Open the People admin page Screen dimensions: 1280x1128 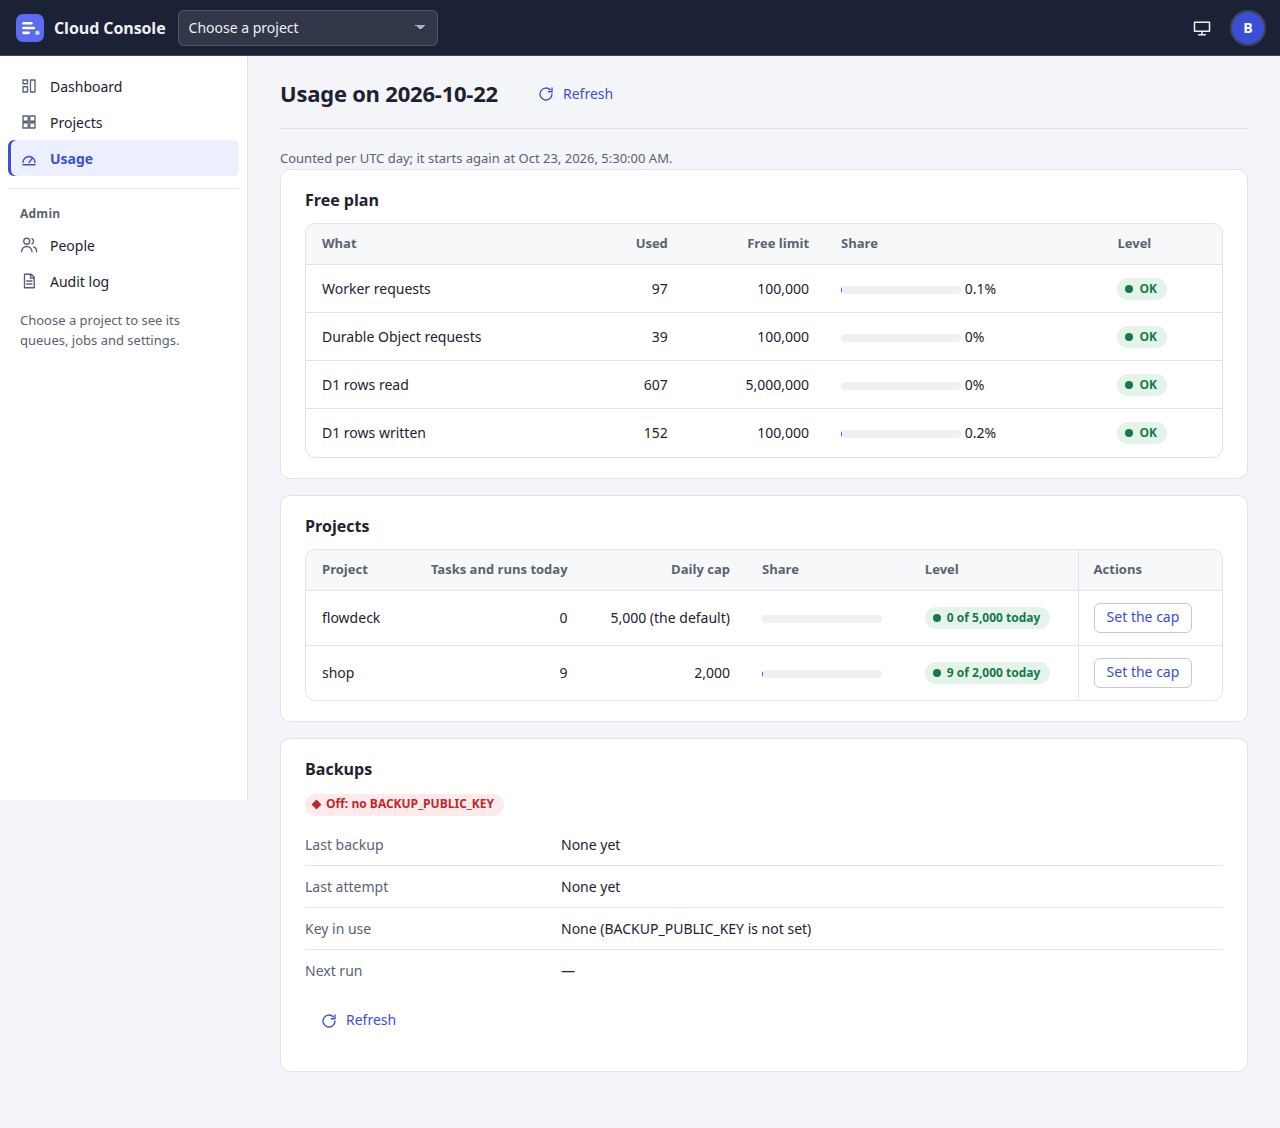point(124,246)
